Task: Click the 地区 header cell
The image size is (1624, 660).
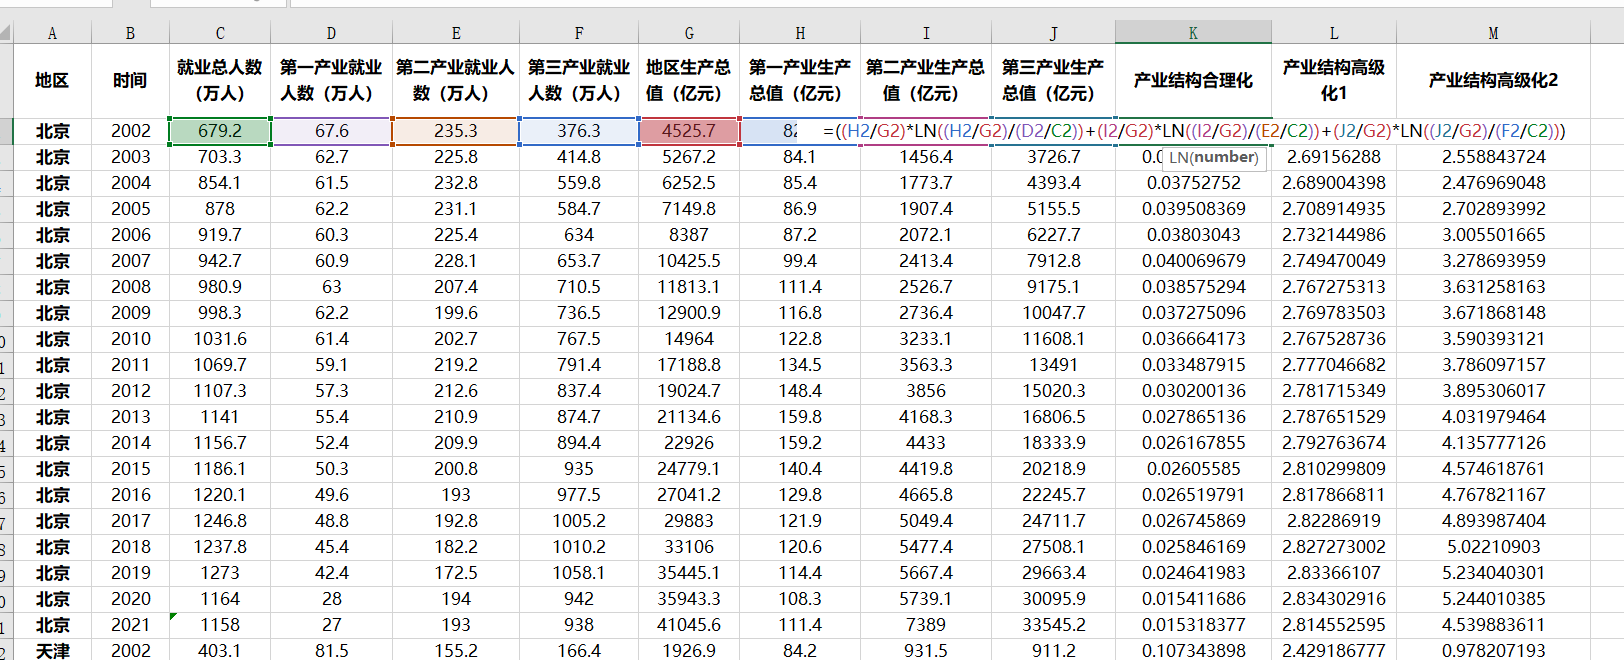Action: pyautogui.click(x=52, y=81)
